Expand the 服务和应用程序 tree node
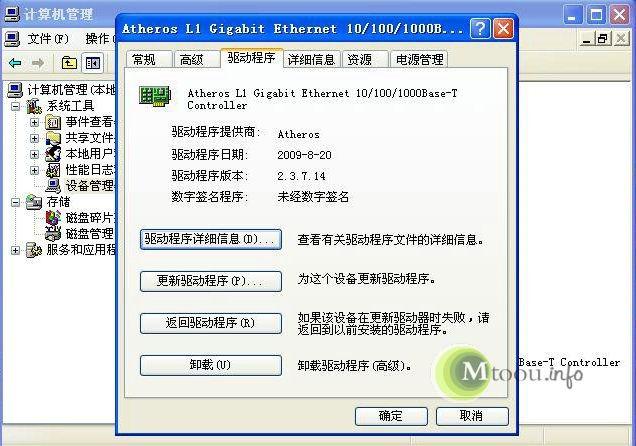The height and width of the screenshot is (446, 636). tap(15, 250)
